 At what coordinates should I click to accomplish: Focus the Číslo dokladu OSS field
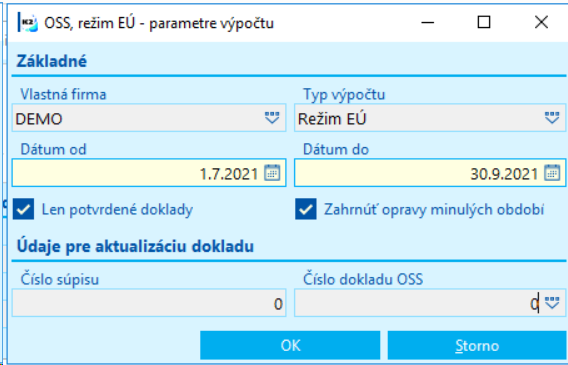419,303
